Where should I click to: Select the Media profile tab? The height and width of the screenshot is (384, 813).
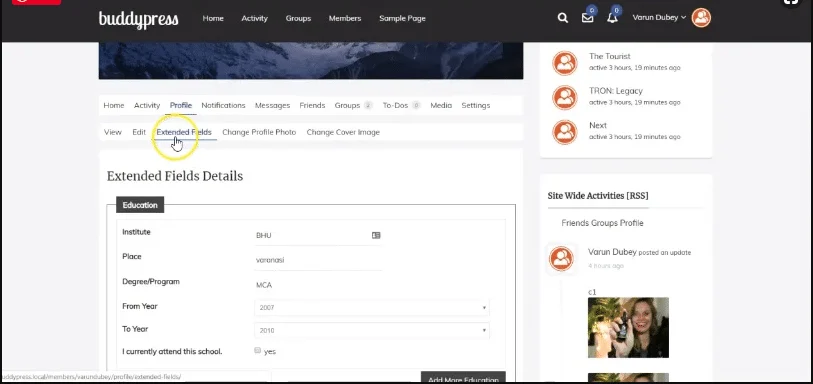pyautogui.click(x=441, y=105)
